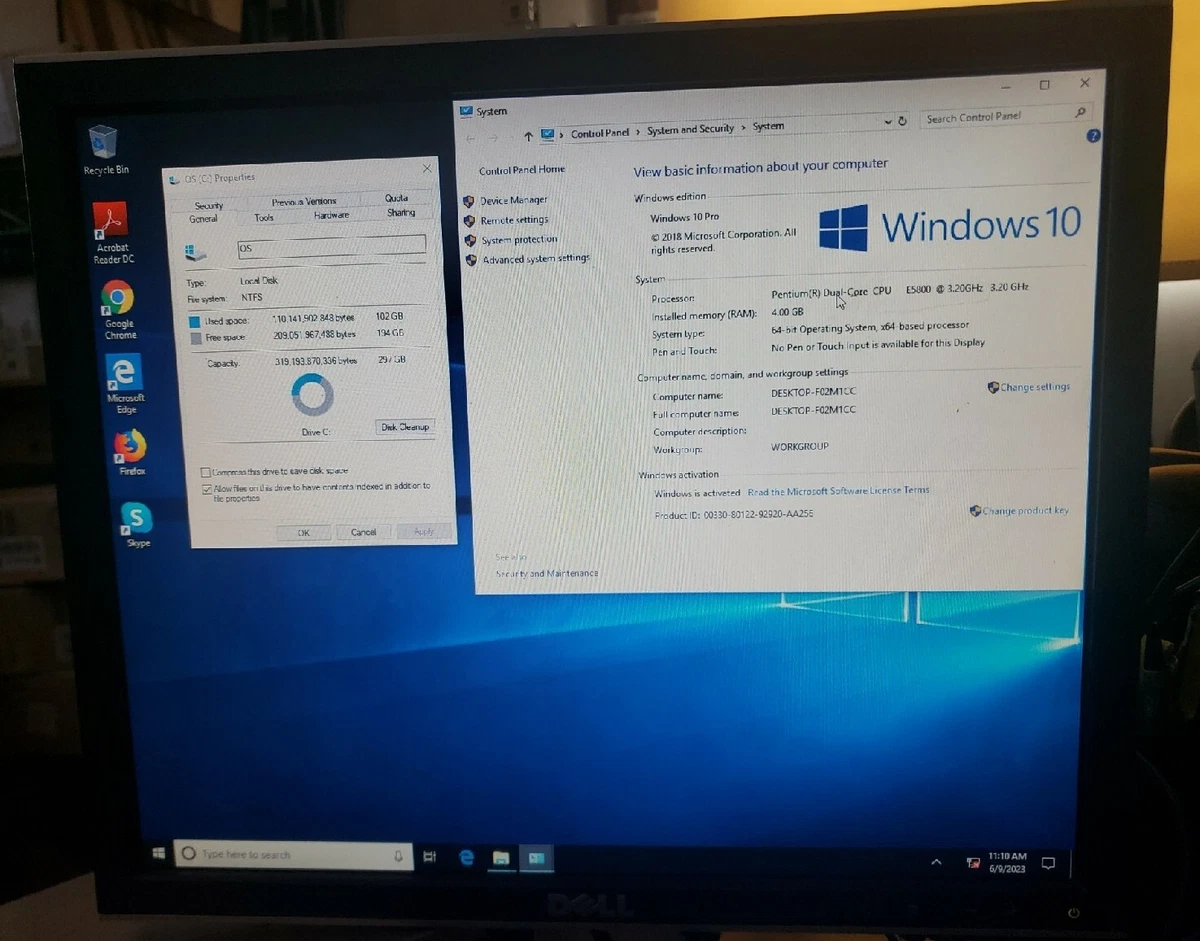Click the System control panel taskbar button
Screen dimensions: 1200x941
[x=537, y=858]
